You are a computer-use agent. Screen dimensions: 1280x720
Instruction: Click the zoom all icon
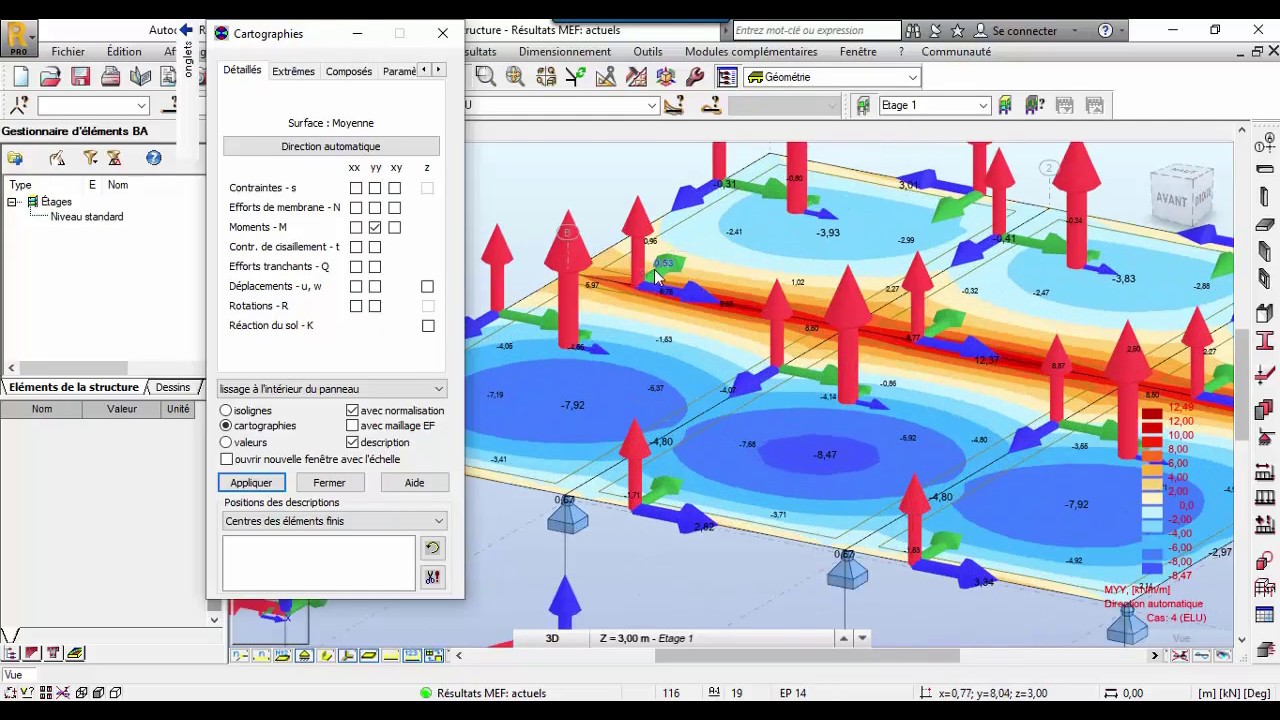(x=516, y=77)
